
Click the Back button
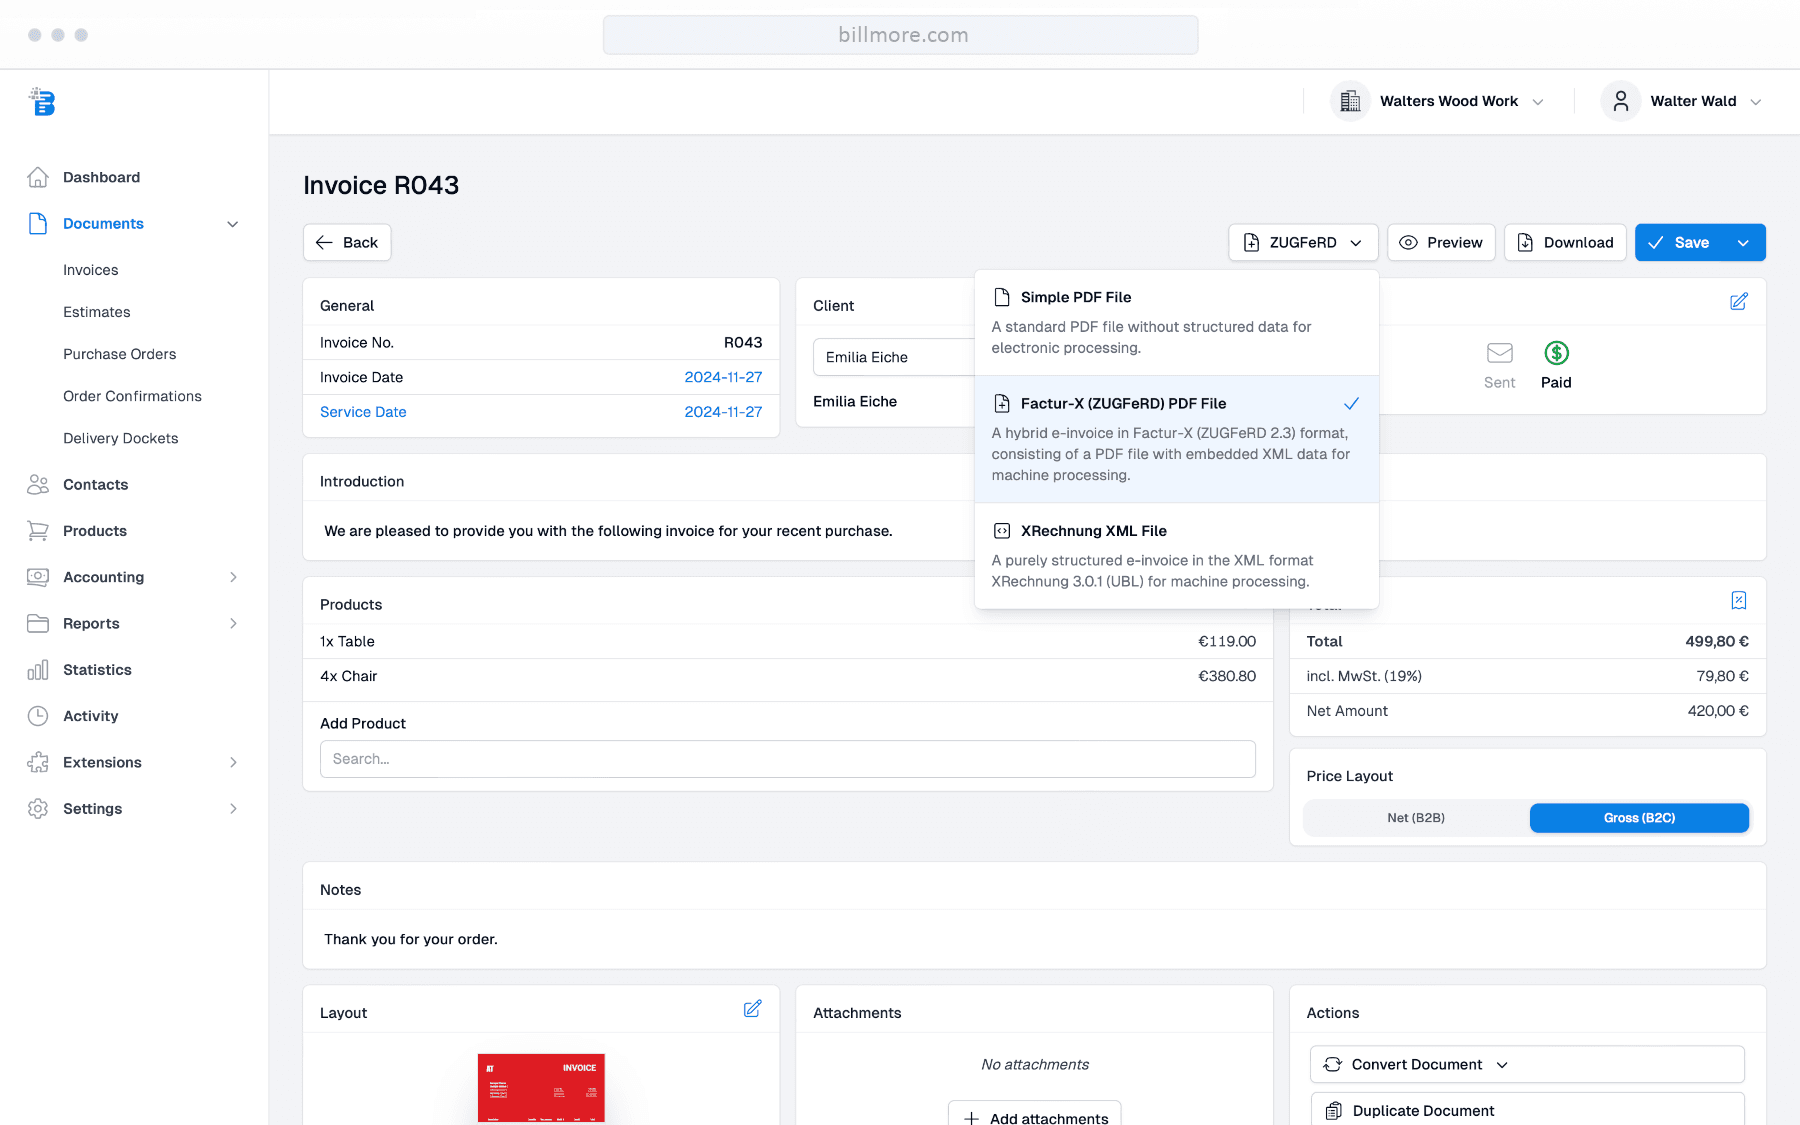pos(347,242)
